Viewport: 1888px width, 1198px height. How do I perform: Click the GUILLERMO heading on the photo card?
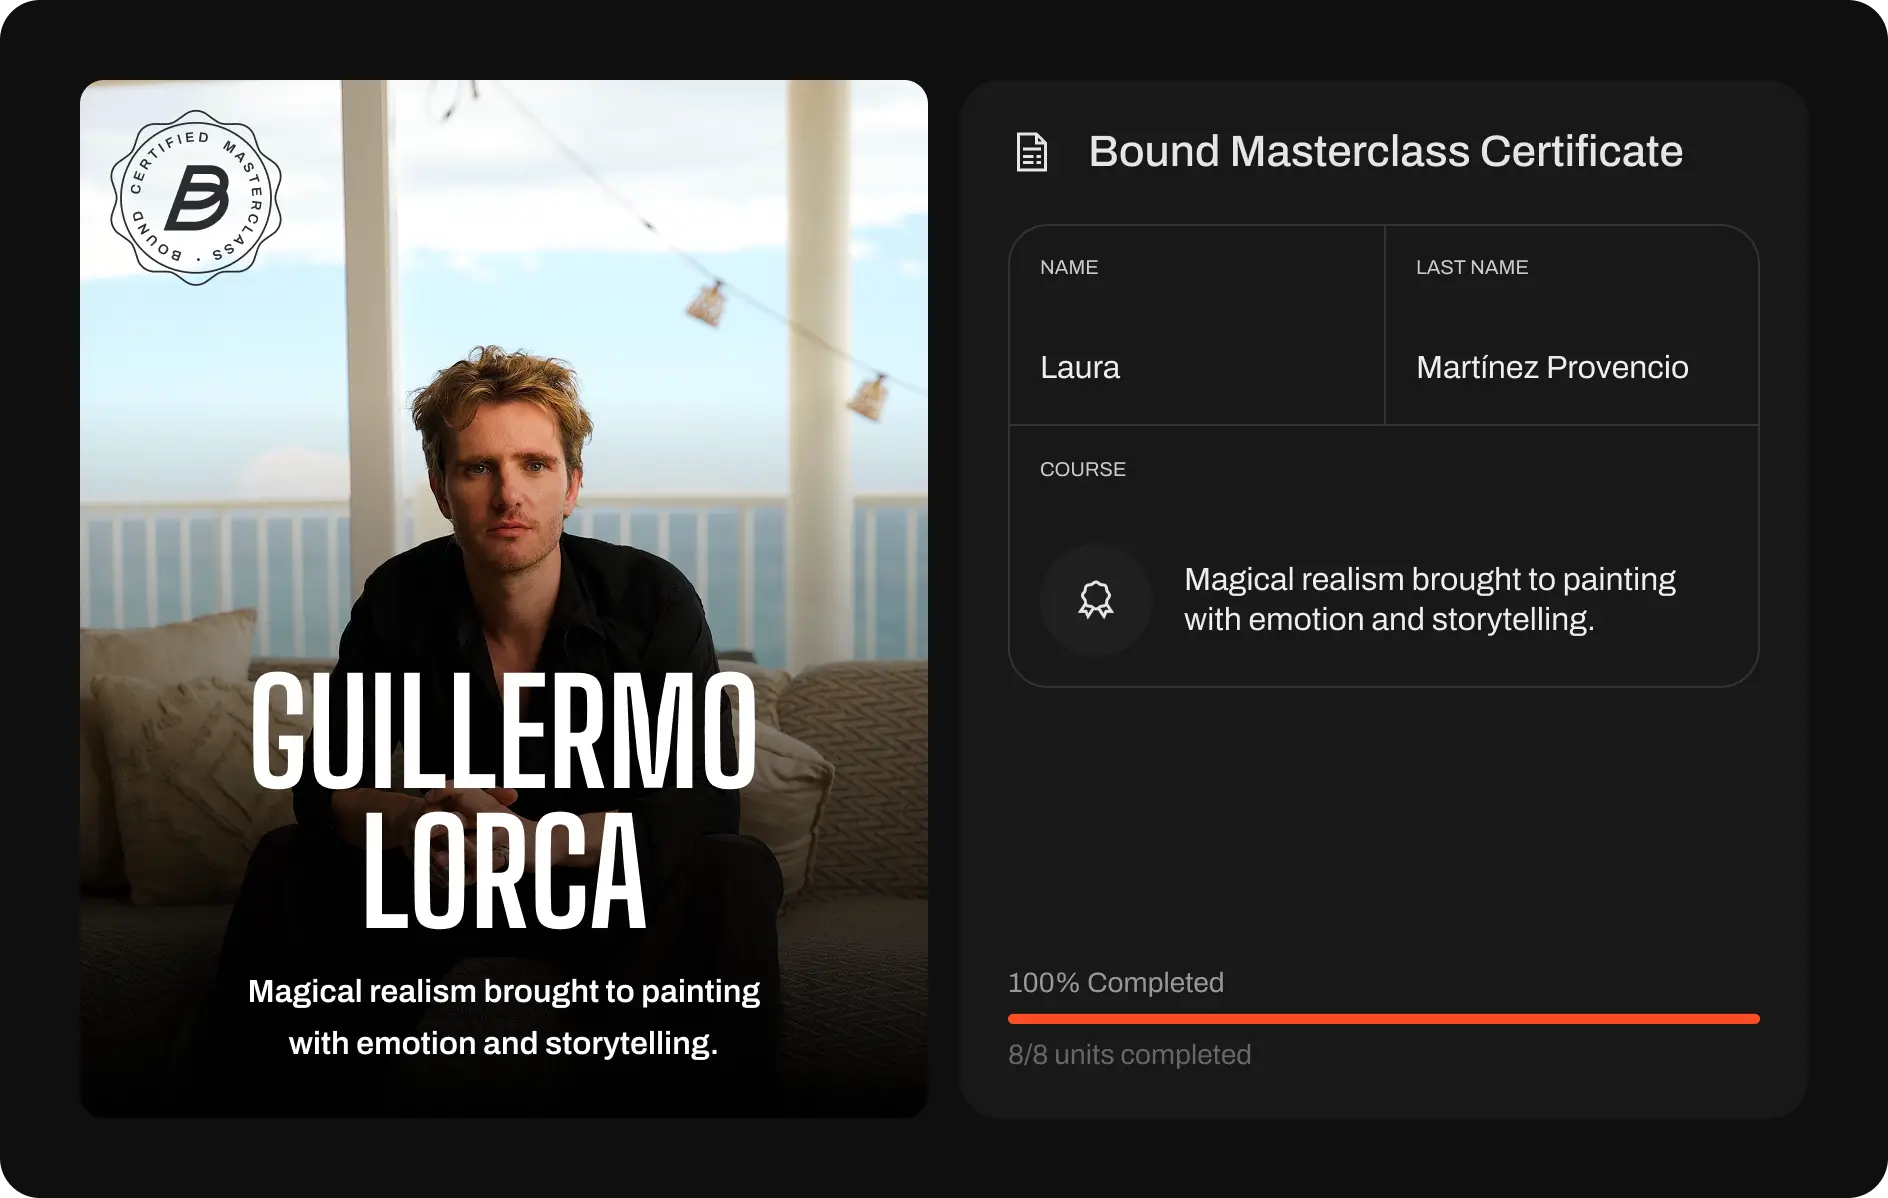click(503, 732)
